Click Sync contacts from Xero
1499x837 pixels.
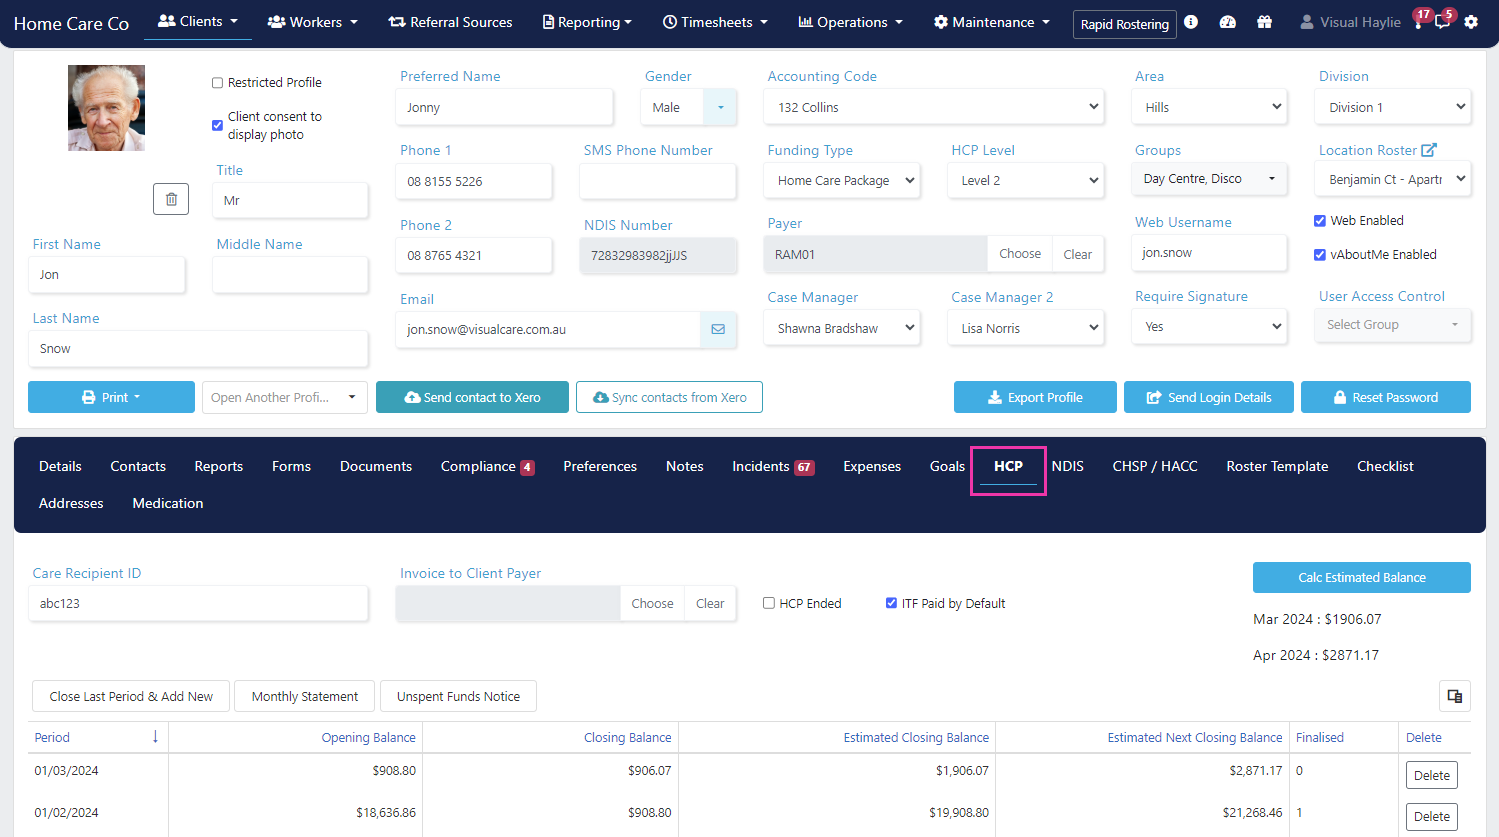pos(669,397)
